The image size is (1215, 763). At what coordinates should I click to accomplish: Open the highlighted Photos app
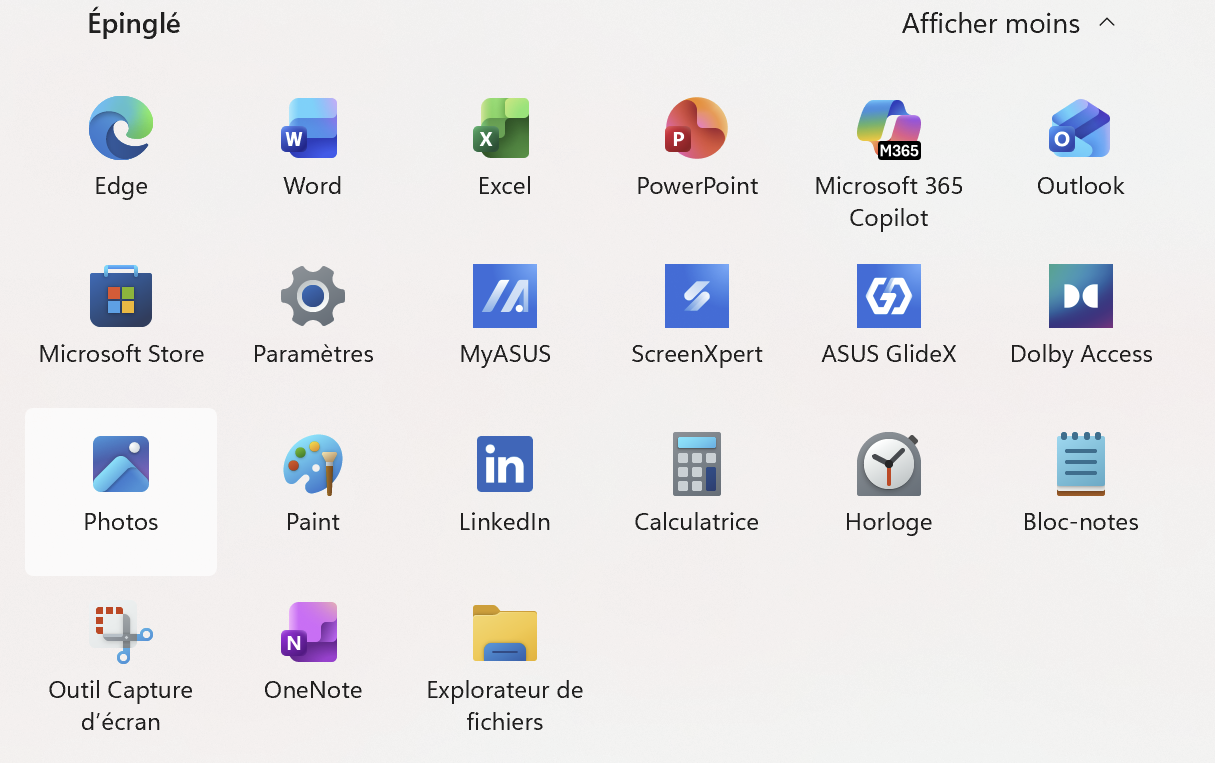[121, 492]
